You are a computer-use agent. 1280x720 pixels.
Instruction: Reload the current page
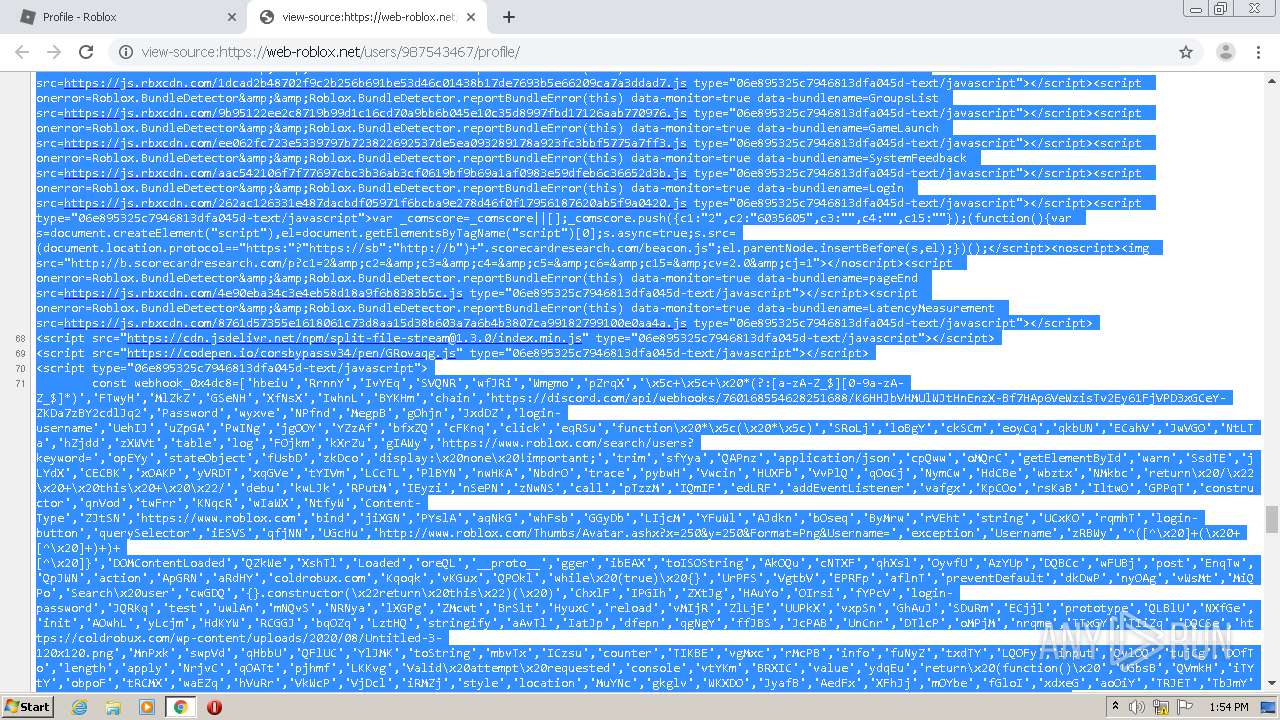pyautogui.click(x=86, y=52)
